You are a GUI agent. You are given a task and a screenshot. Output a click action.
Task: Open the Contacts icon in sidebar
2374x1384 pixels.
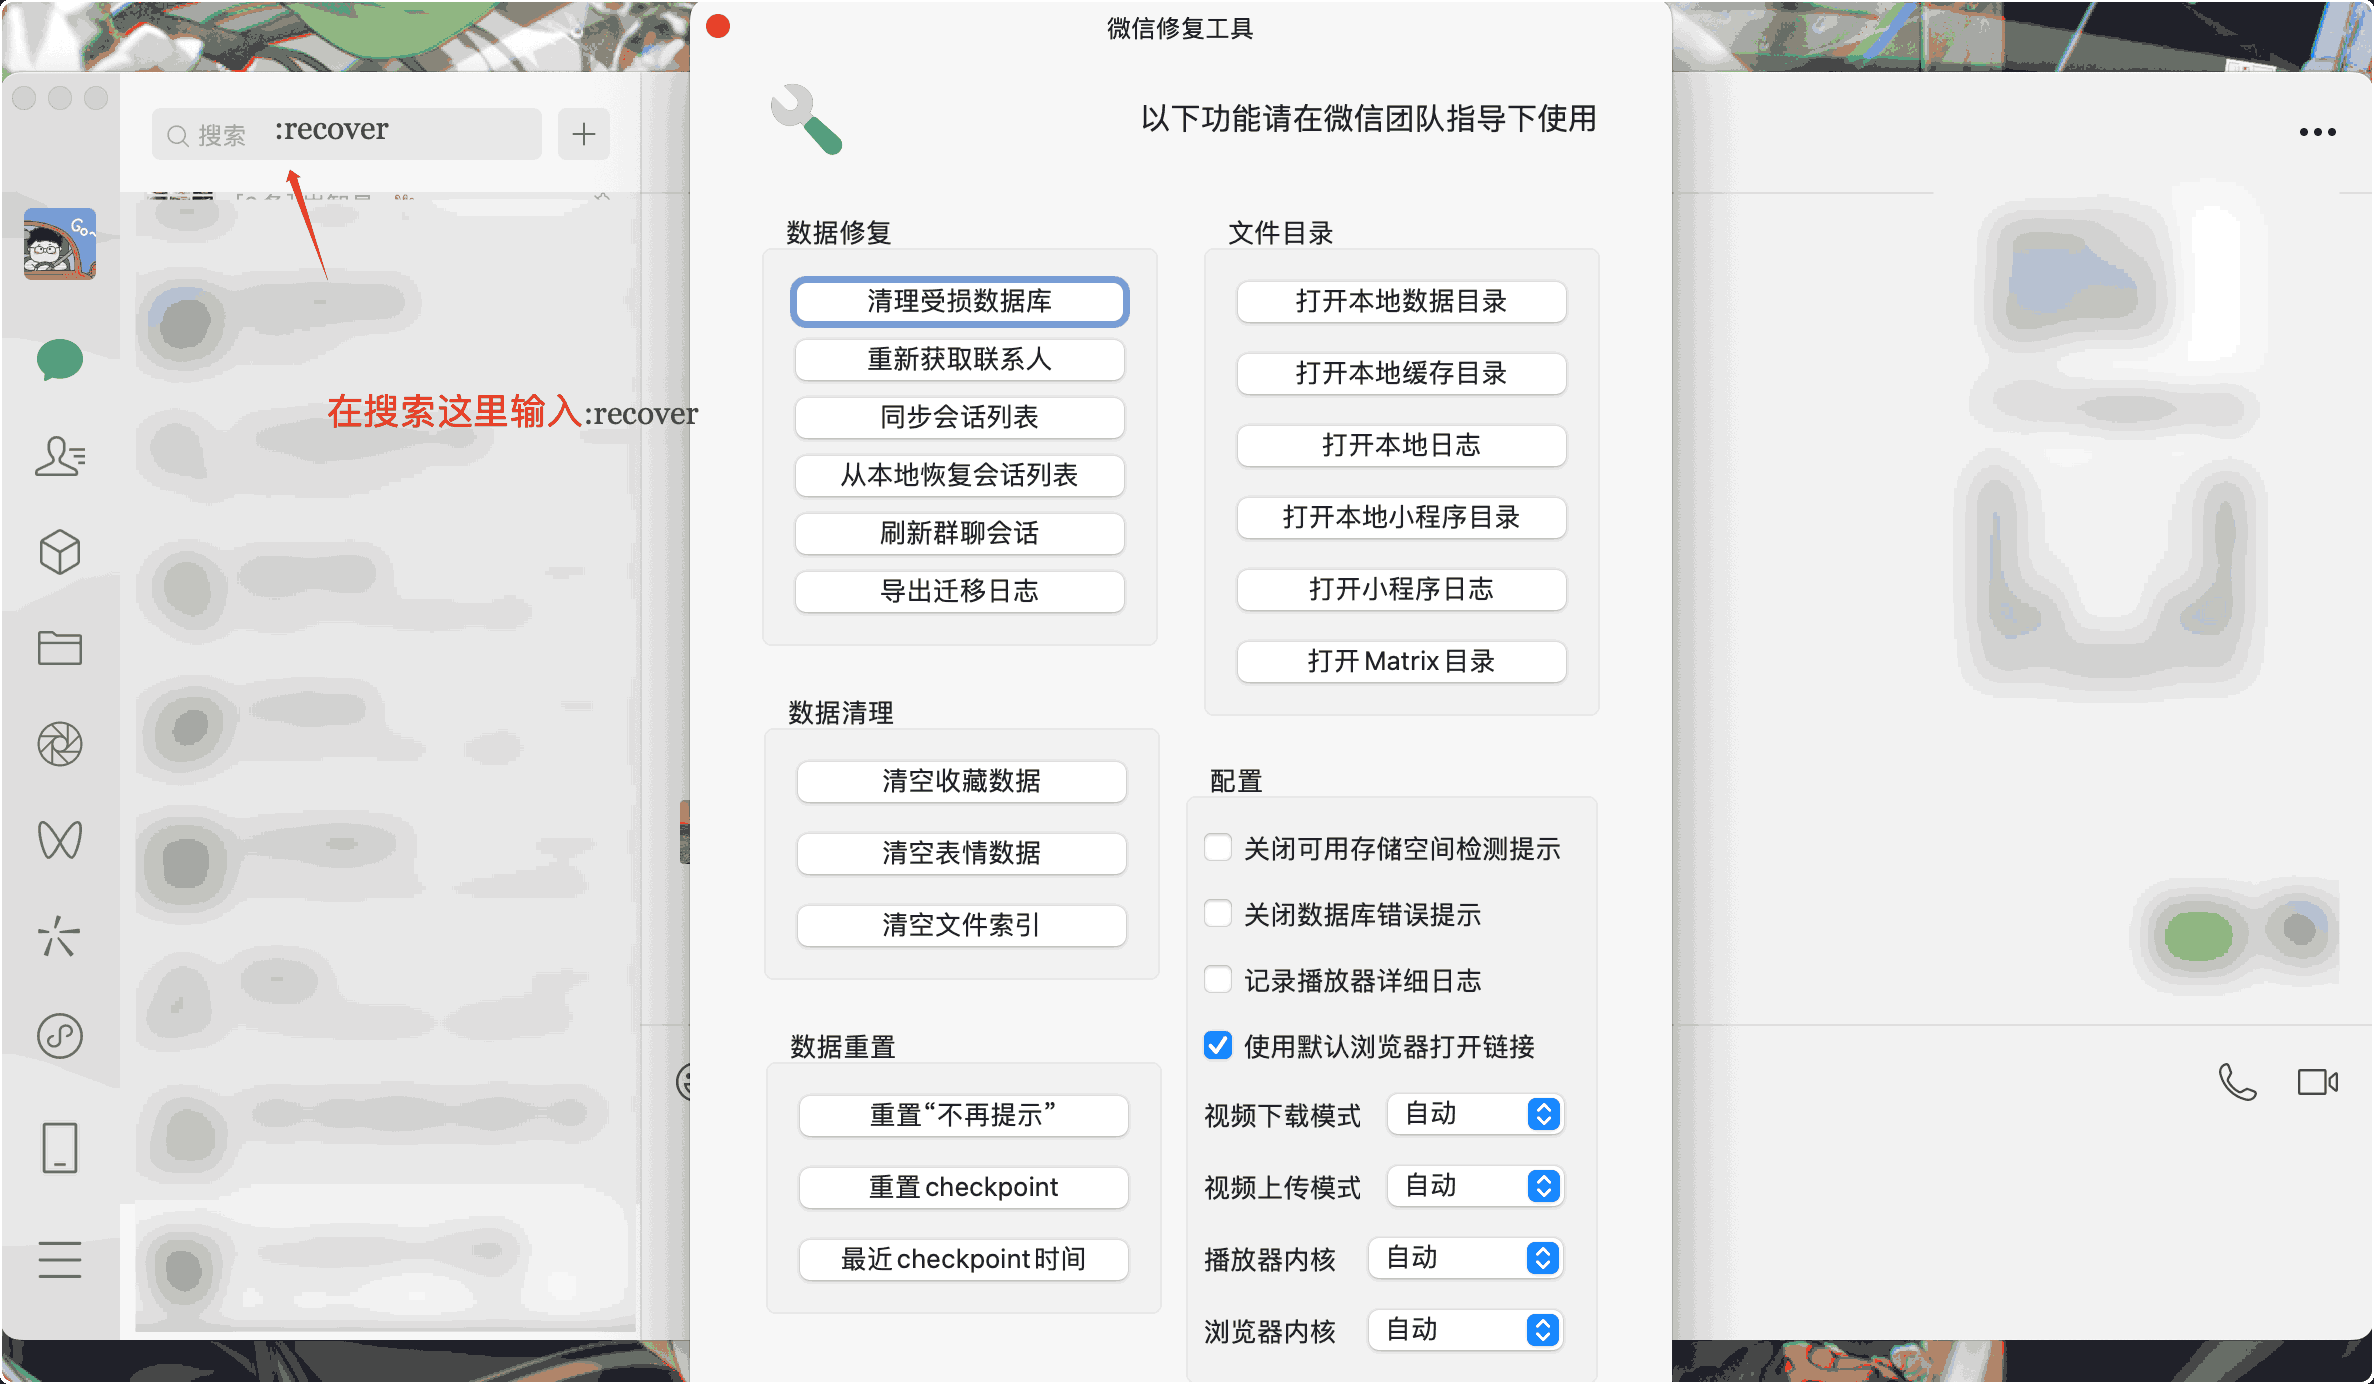59,456
